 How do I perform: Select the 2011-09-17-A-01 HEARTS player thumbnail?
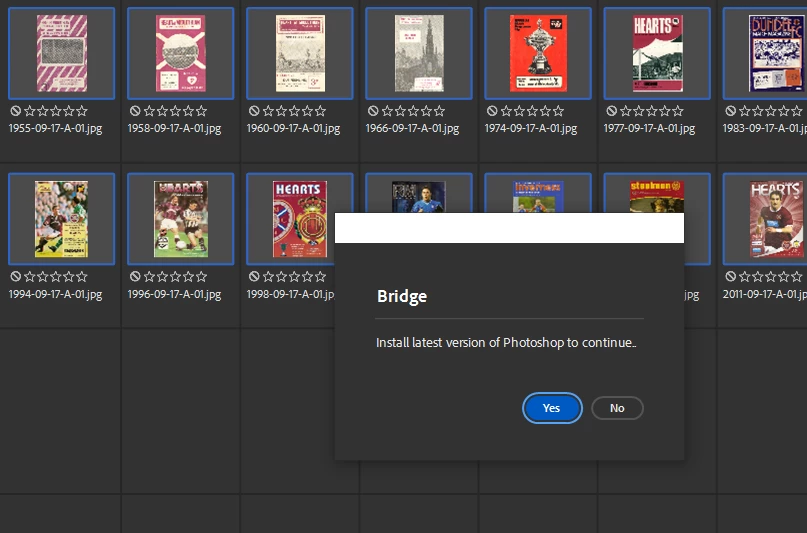(x=776, y=219)
